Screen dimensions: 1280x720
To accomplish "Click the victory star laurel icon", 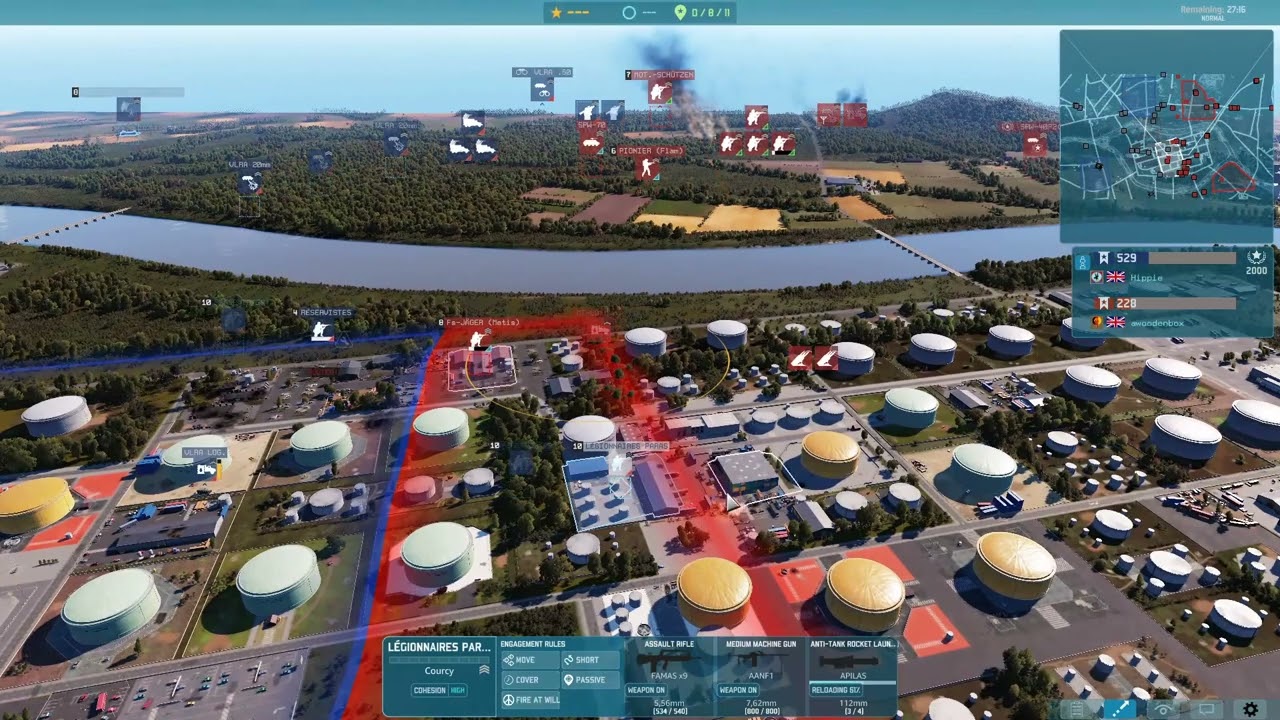I will [x=1256, y=257].
